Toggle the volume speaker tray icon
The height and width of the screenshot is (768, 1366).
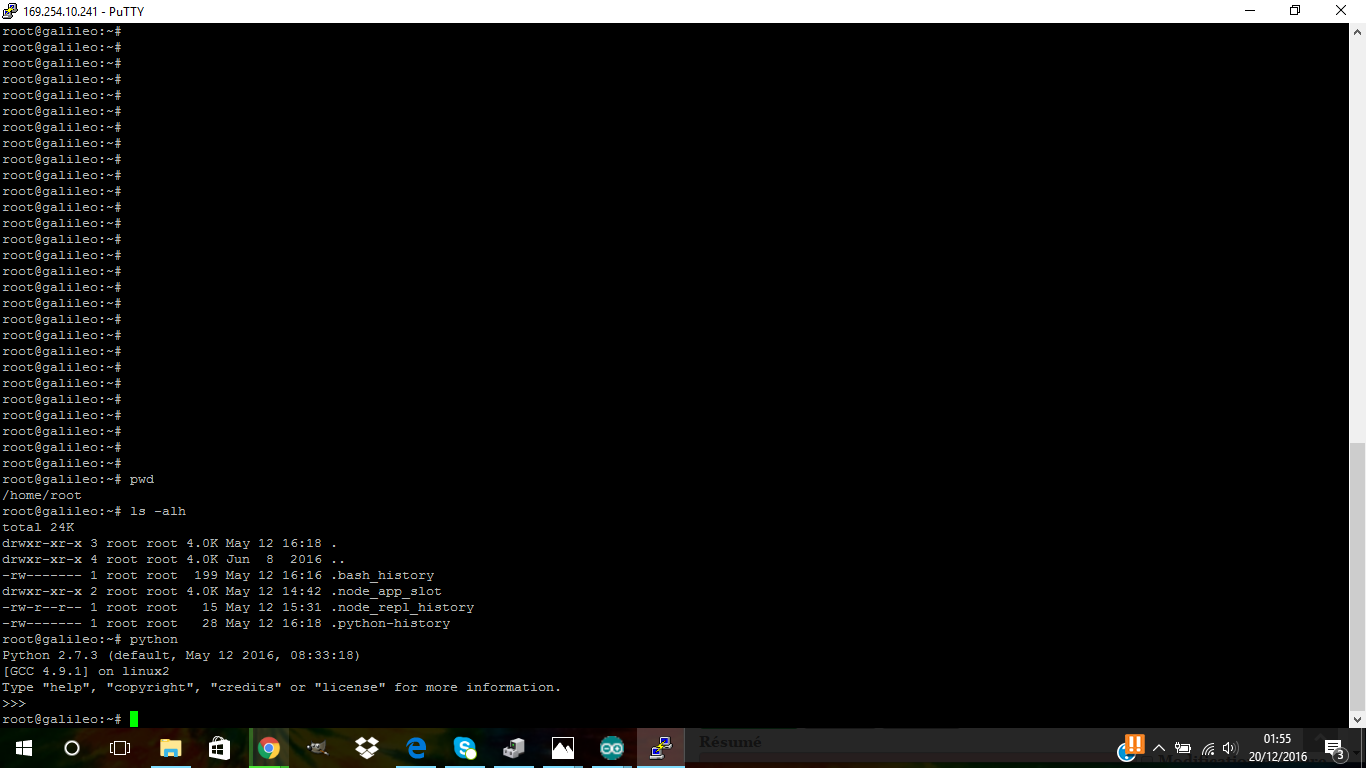1230,748
